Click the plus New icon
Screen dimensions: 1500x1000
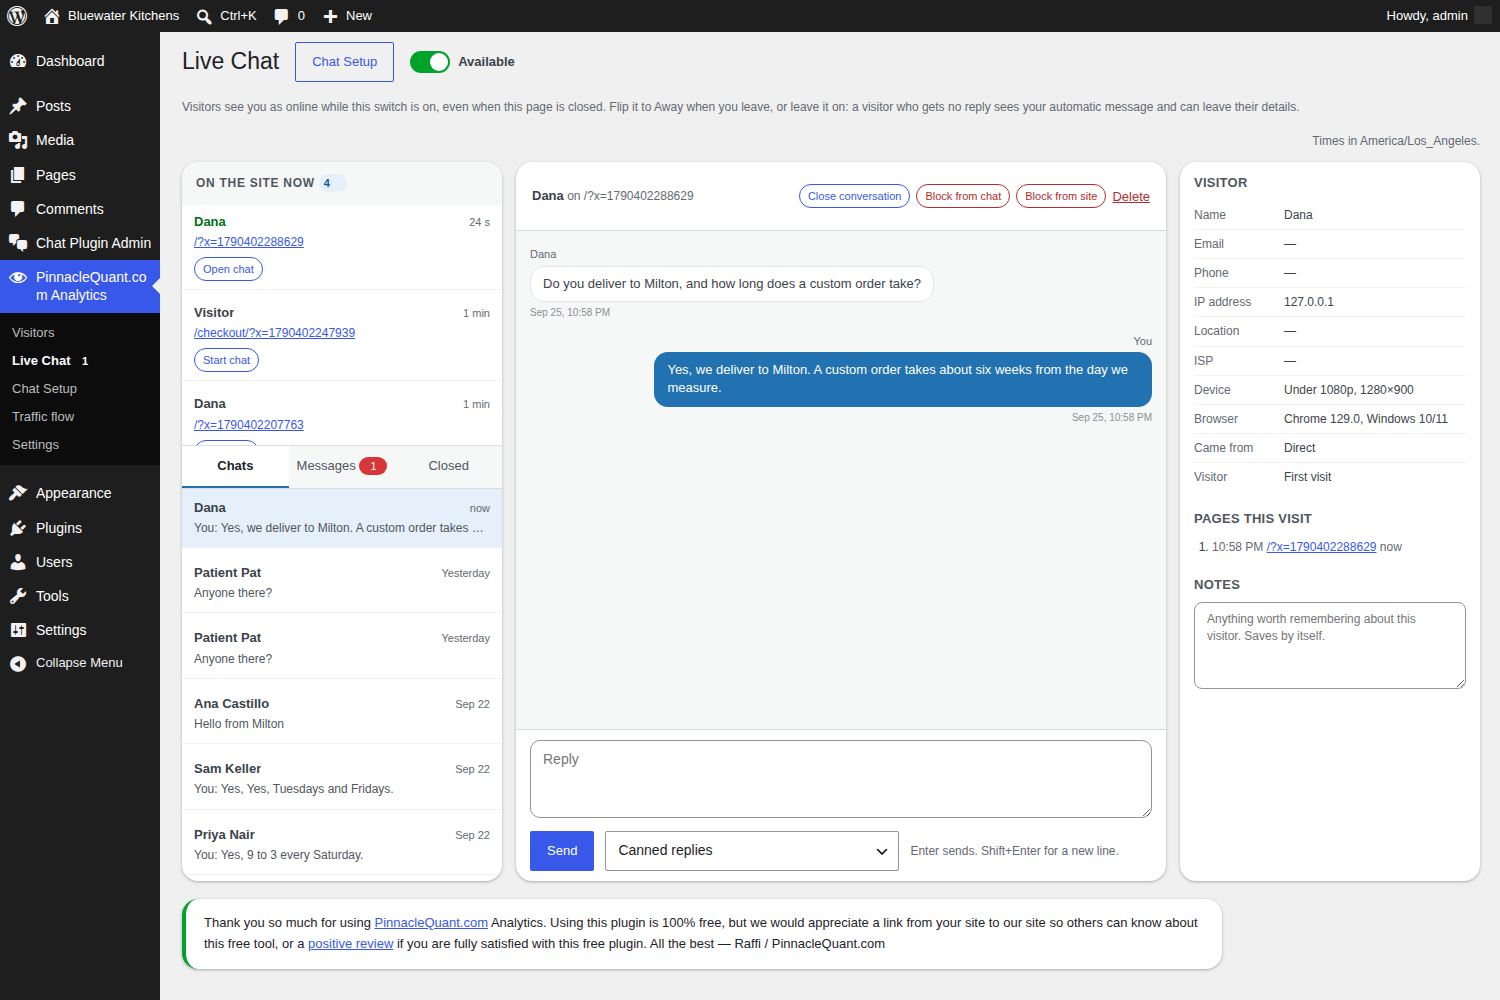[x=330, y=16]
